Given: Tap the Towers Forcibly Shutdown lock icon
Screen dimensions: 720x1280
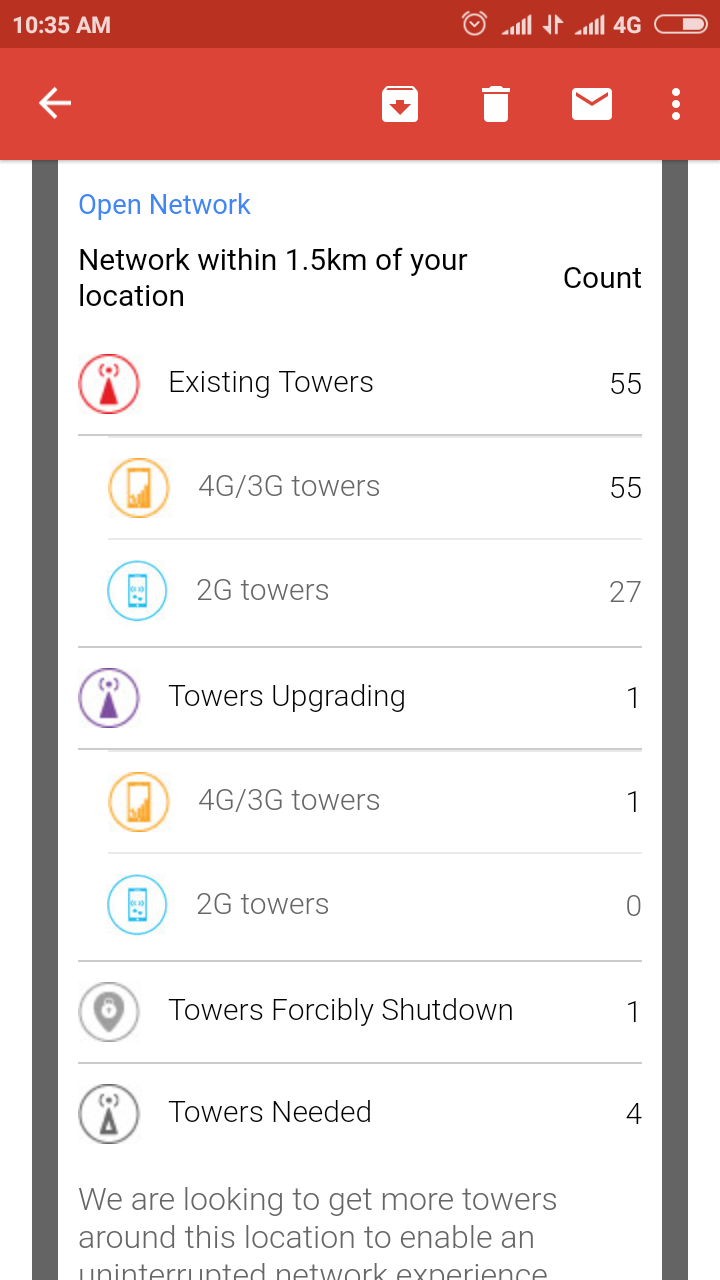Looking at the screenshot, I should coord(109,1011).
